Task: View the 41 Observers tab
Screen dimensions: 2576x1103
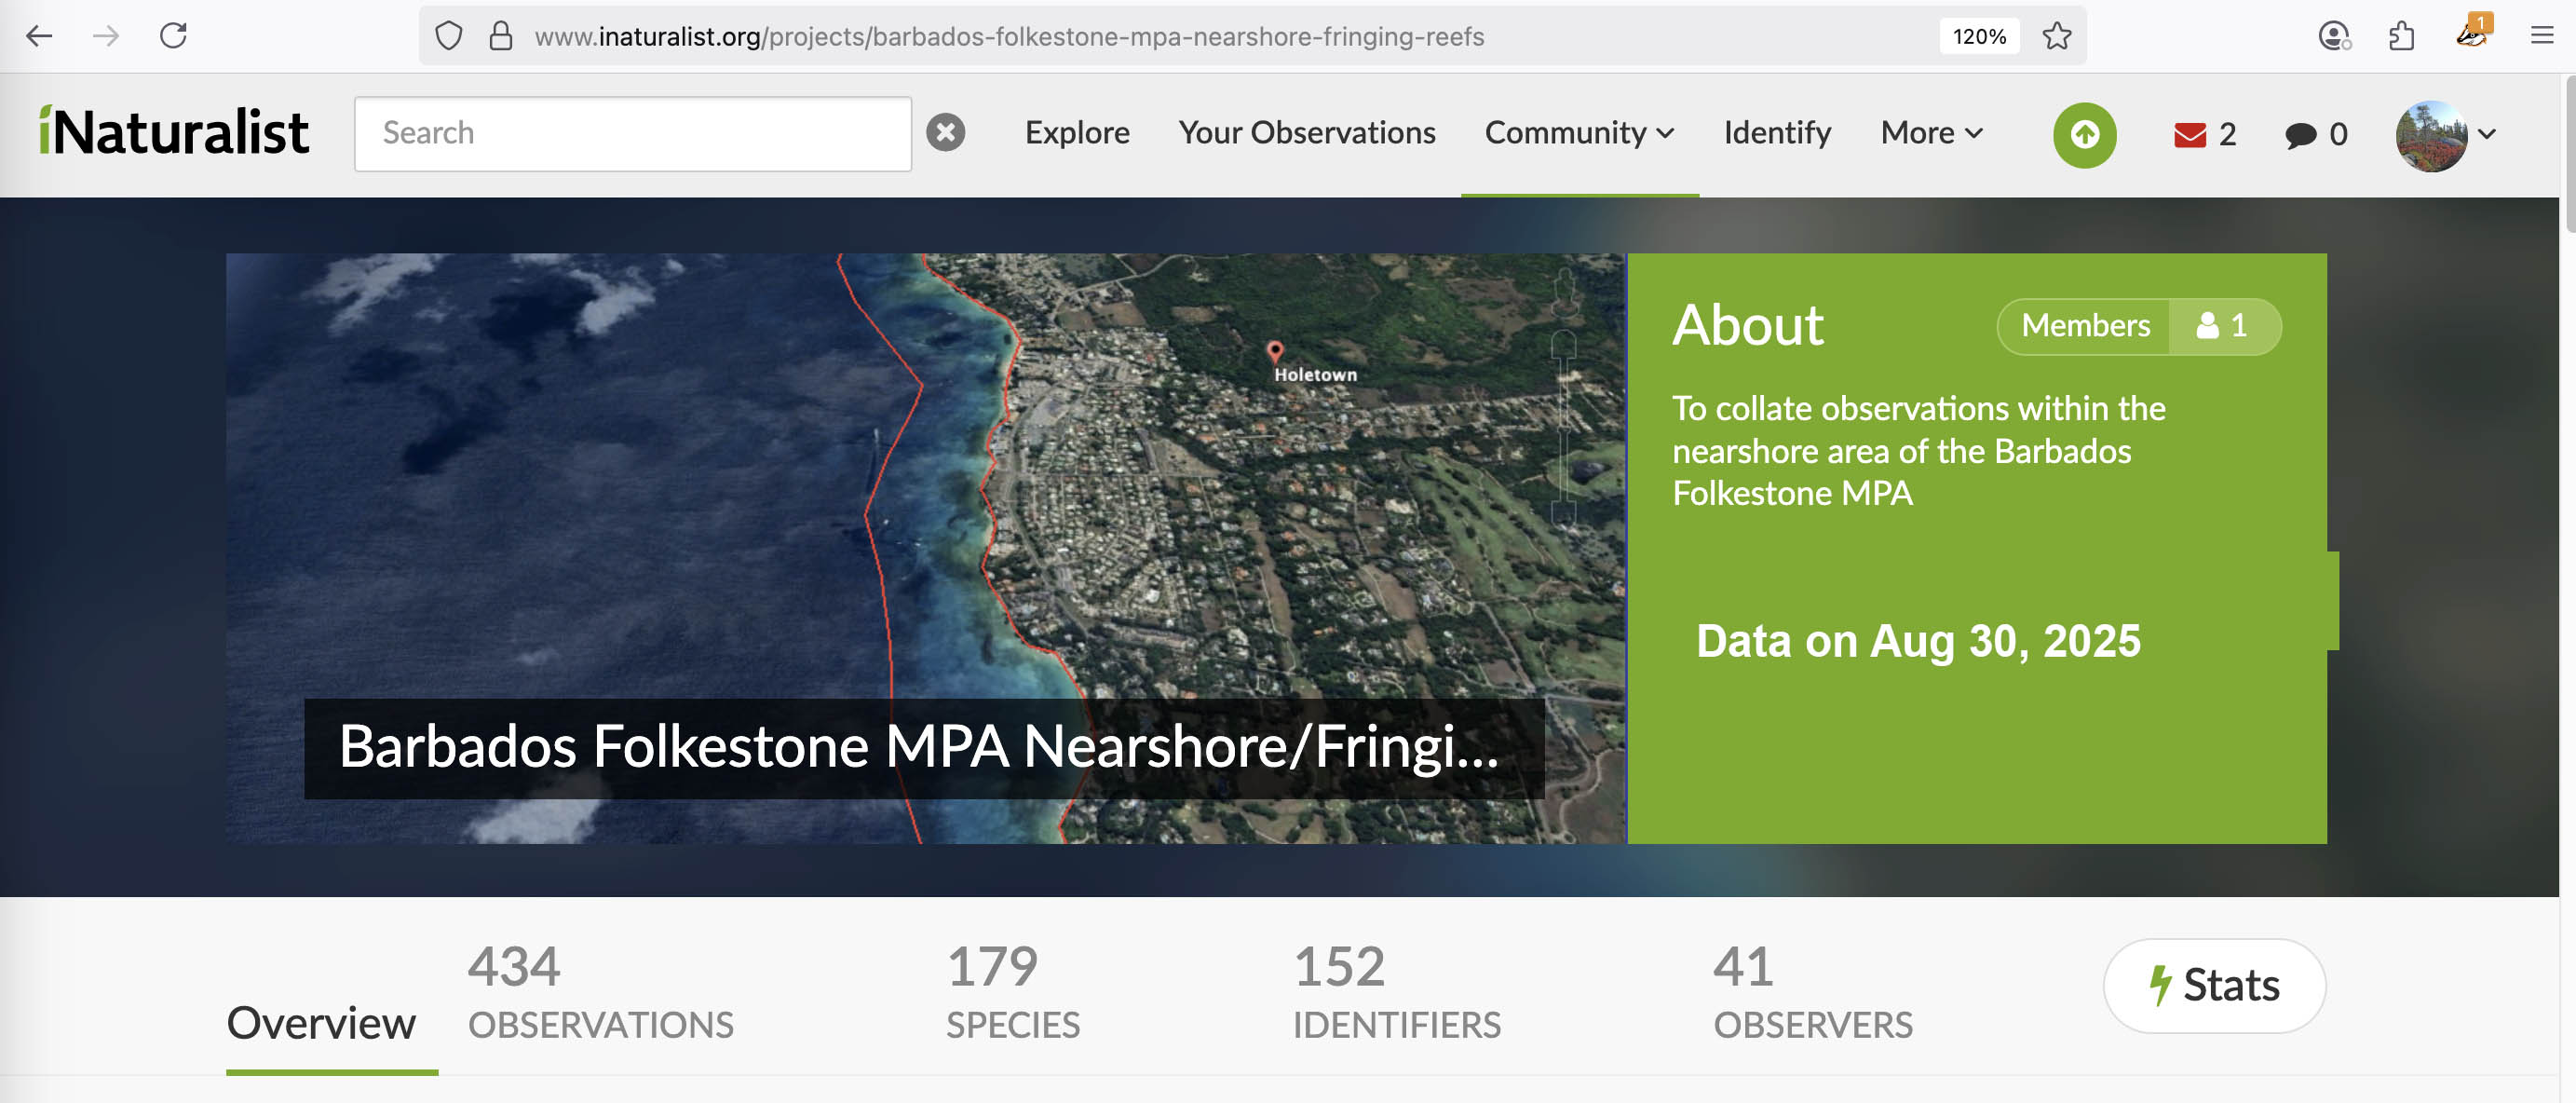Action: [x=1812, y=992]
